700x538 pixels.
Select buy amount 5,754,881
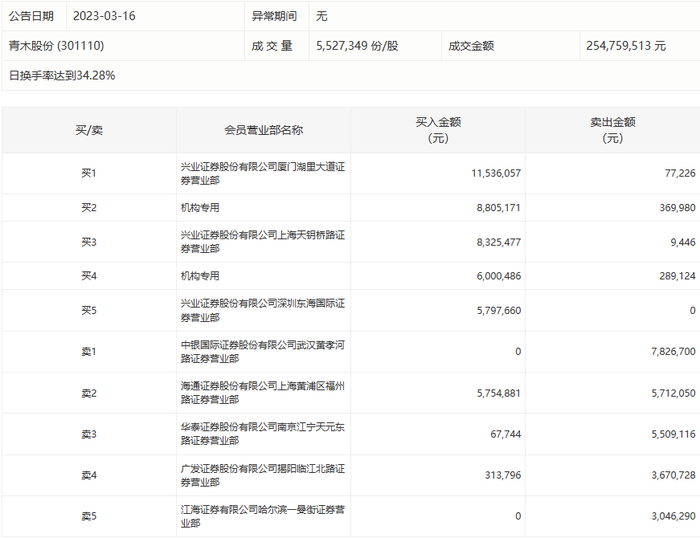(x=499, y=393)
